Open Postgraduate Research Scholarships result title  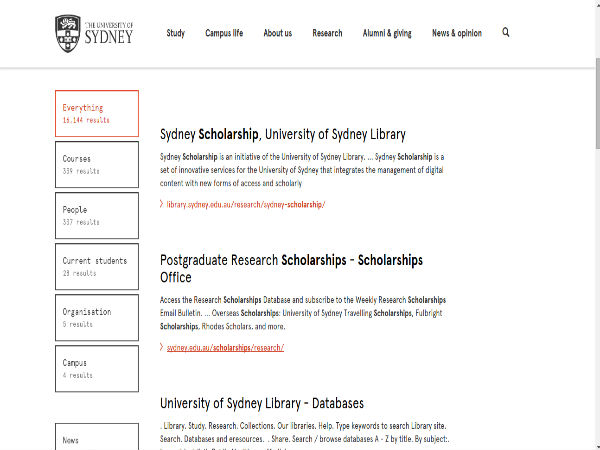tap(291, 269)
